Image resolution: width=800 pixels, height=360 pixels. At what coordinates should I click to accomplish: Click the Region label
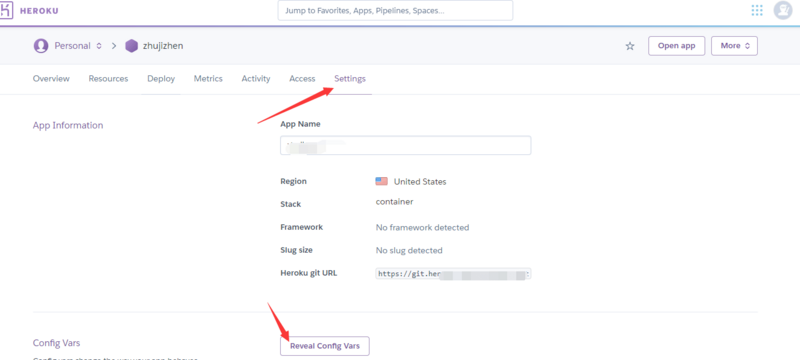point(293,182)
